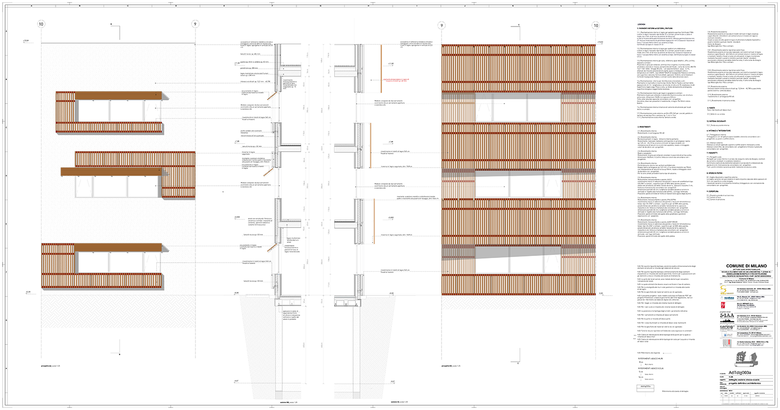
Task: Click the top-left wooden cladding elevation
Action: (110, 111)
